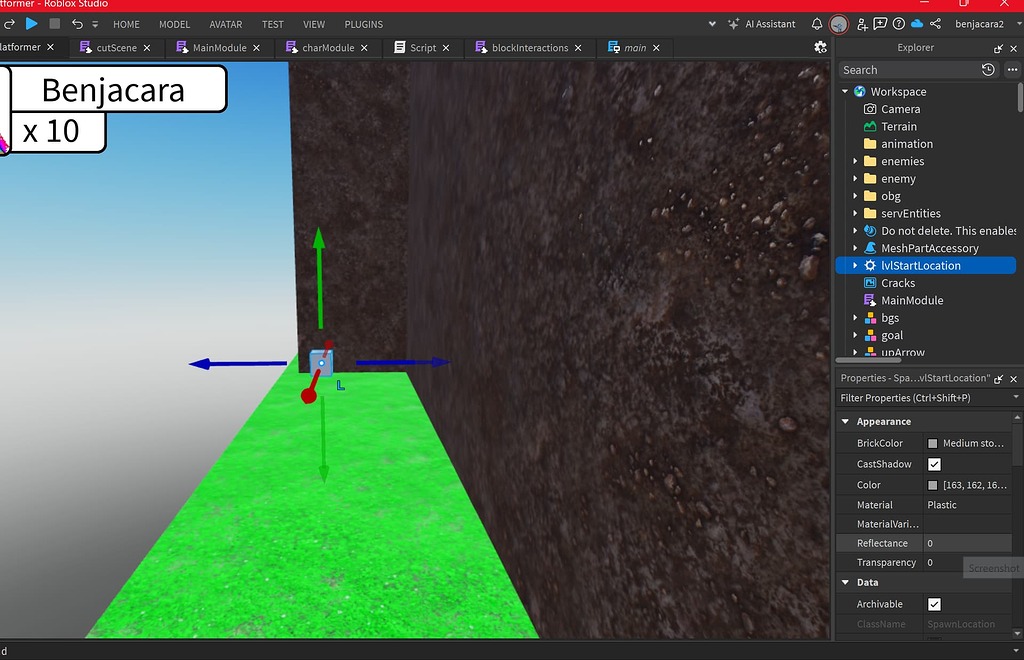Collapse the Data properties section
Image resolution: width=1024 pixels, height=660 pixels.
(x=845, y=582)
